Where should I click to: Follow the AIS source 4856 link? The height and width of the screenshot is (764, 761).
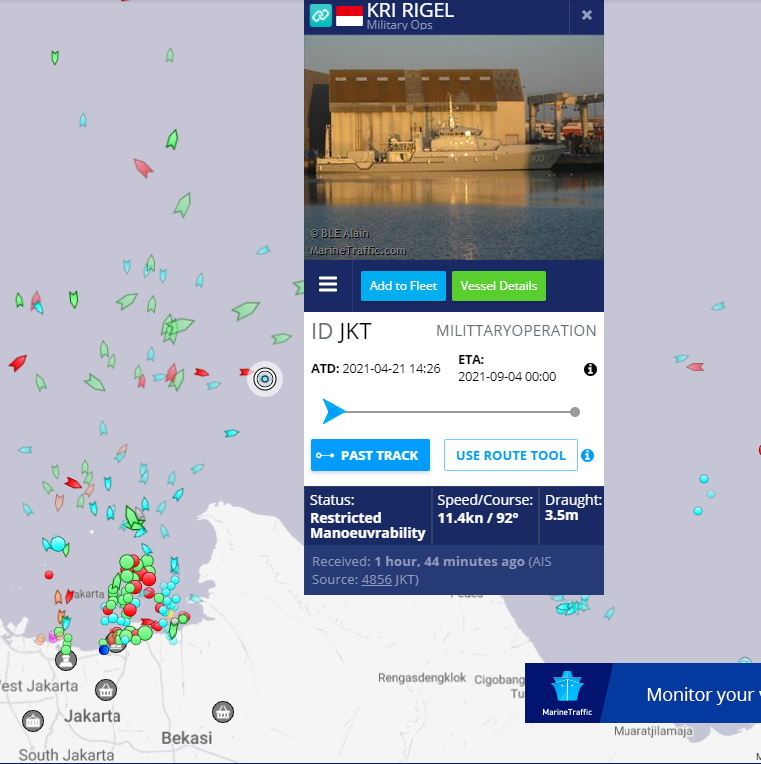tap(376, 579)
